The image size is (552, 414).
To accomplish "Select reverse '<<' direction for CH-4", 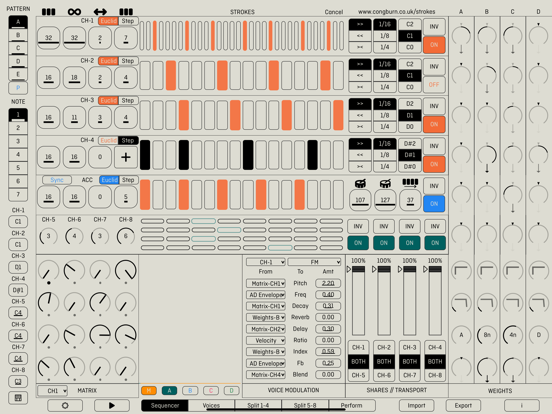I will tap(360, 155).
